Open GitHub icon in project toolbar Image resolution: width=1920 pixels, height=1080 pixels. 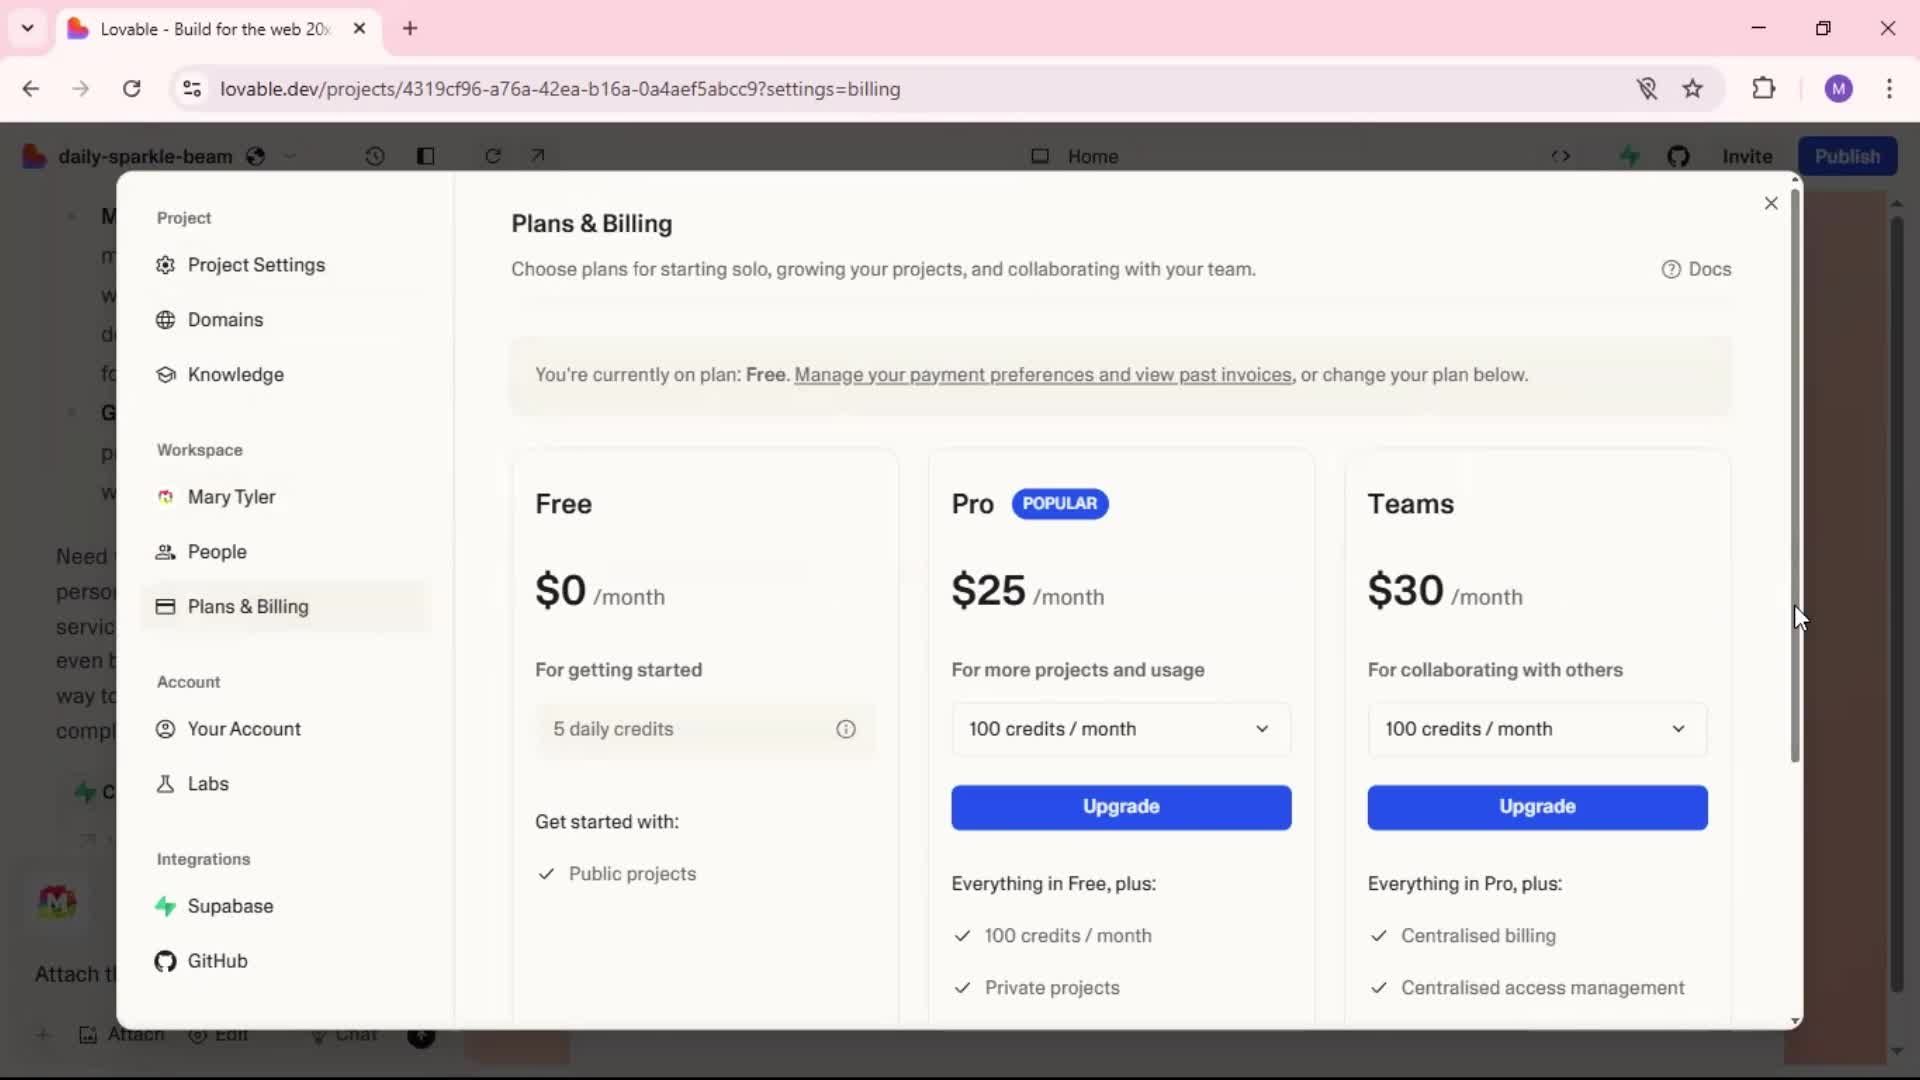click(1678, 156)
